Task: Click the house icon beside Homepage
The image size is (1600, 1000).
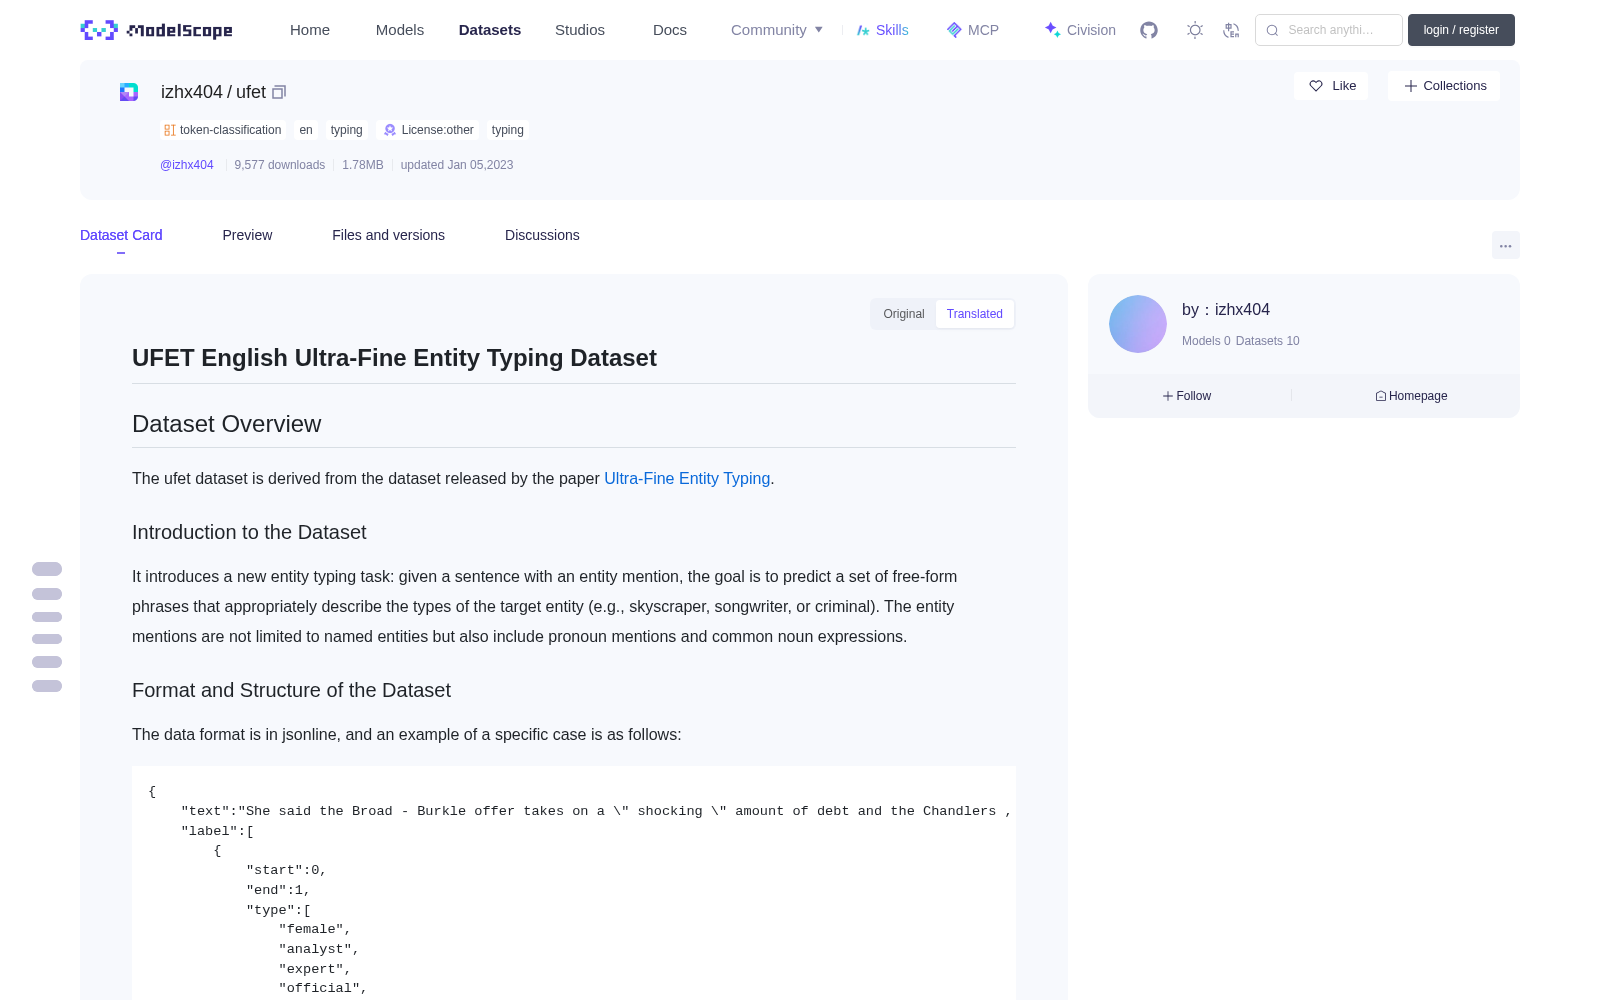Action: (x=1381, y=396)
